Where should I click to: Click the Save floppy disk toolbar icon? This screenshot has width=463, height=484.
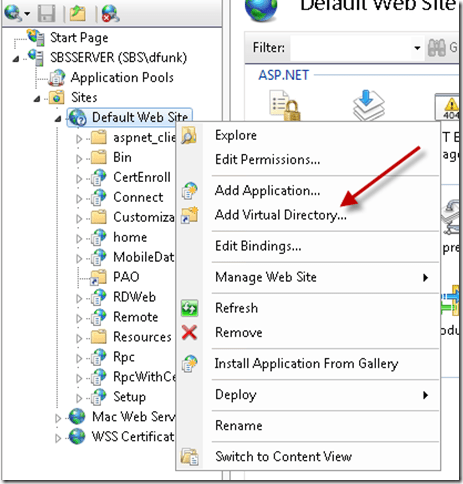[46, 14]
